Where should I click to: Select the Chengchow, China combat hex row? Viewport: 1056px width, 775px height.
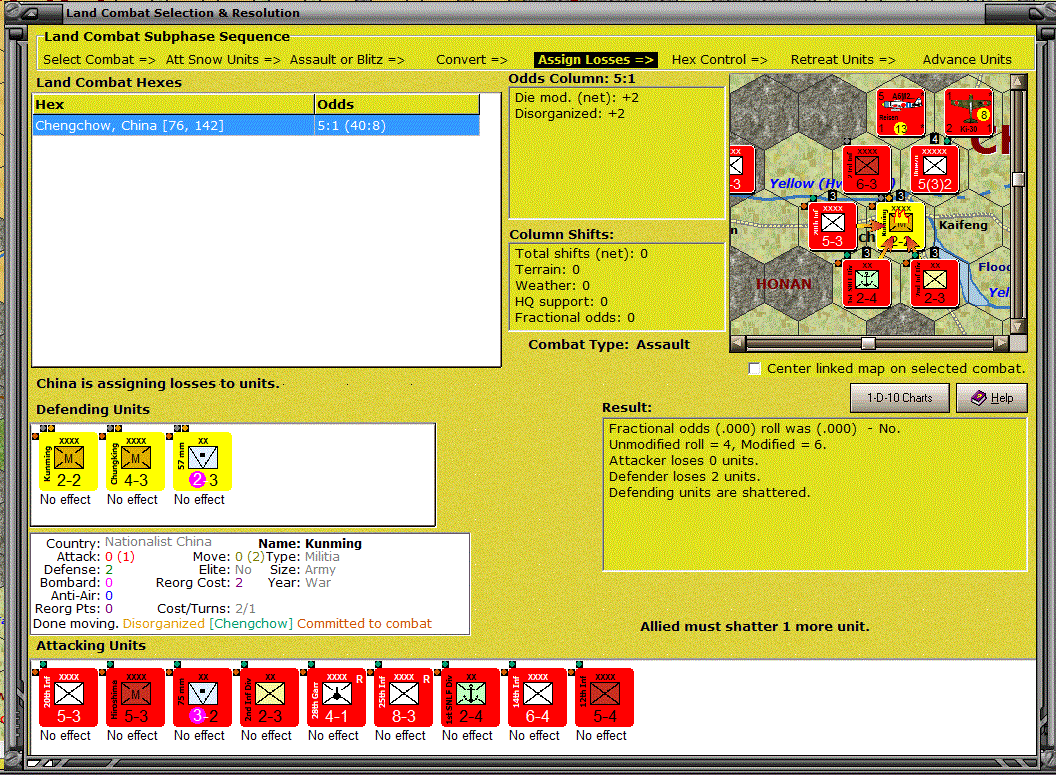pyautogui.click(x=256, y=126)
